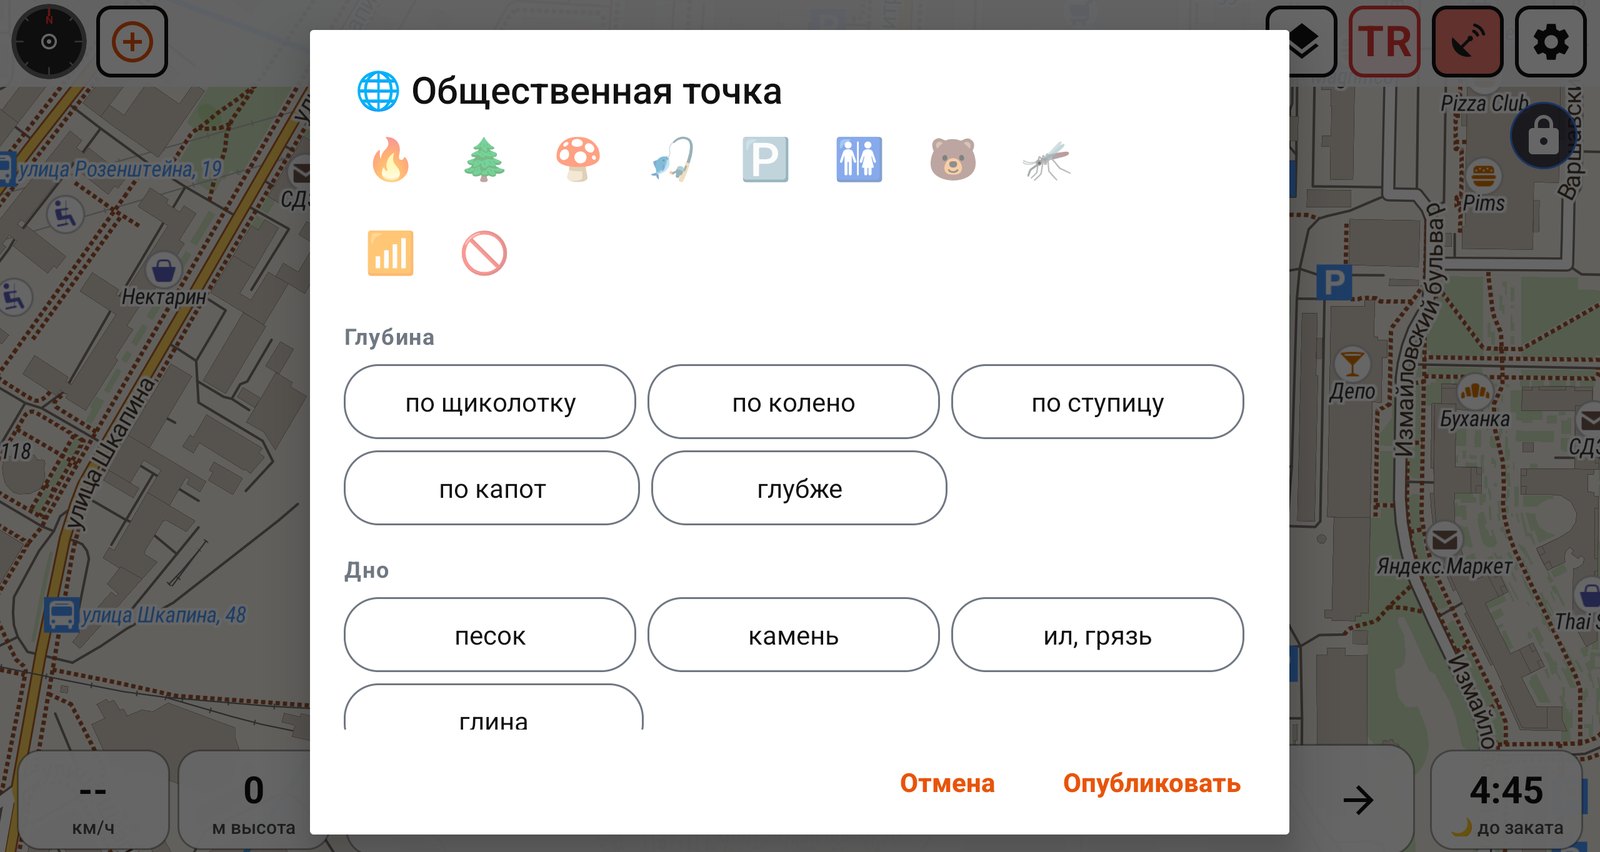Screen dimensions: 1600x852
Task: Tap the burger icon for Pims
Action: coord(1484,176)
